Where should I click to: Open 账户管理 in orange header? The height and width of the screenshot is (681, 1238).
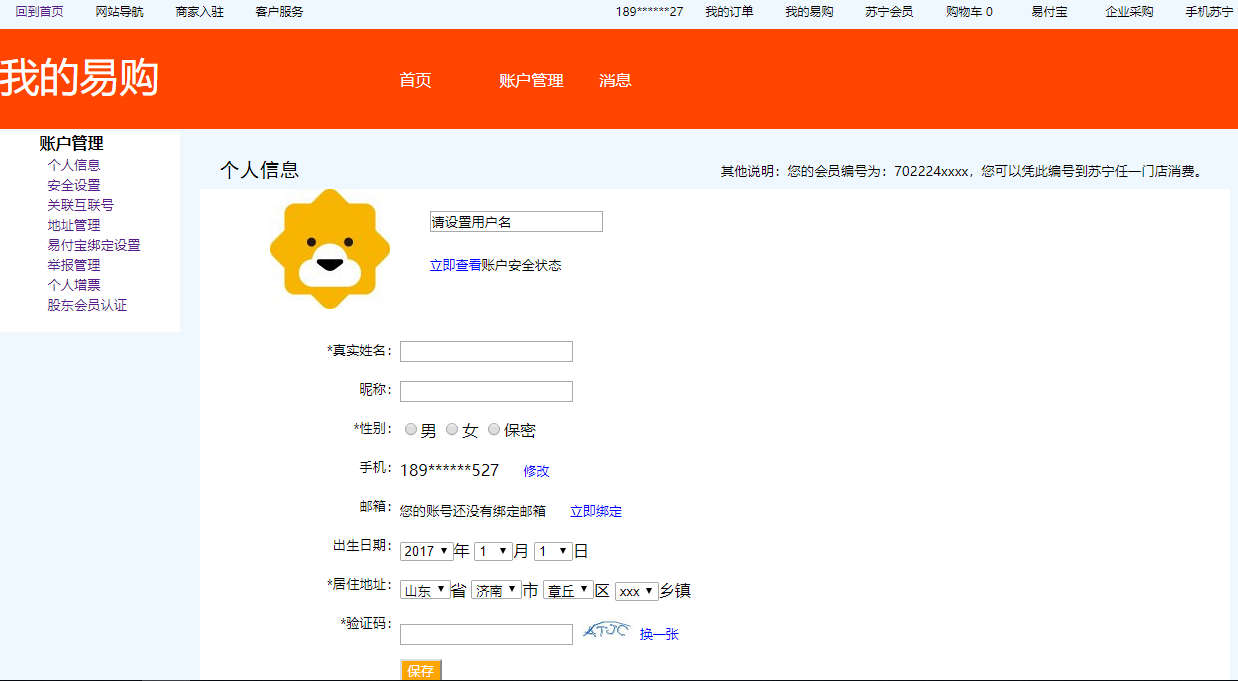[531, 80]
